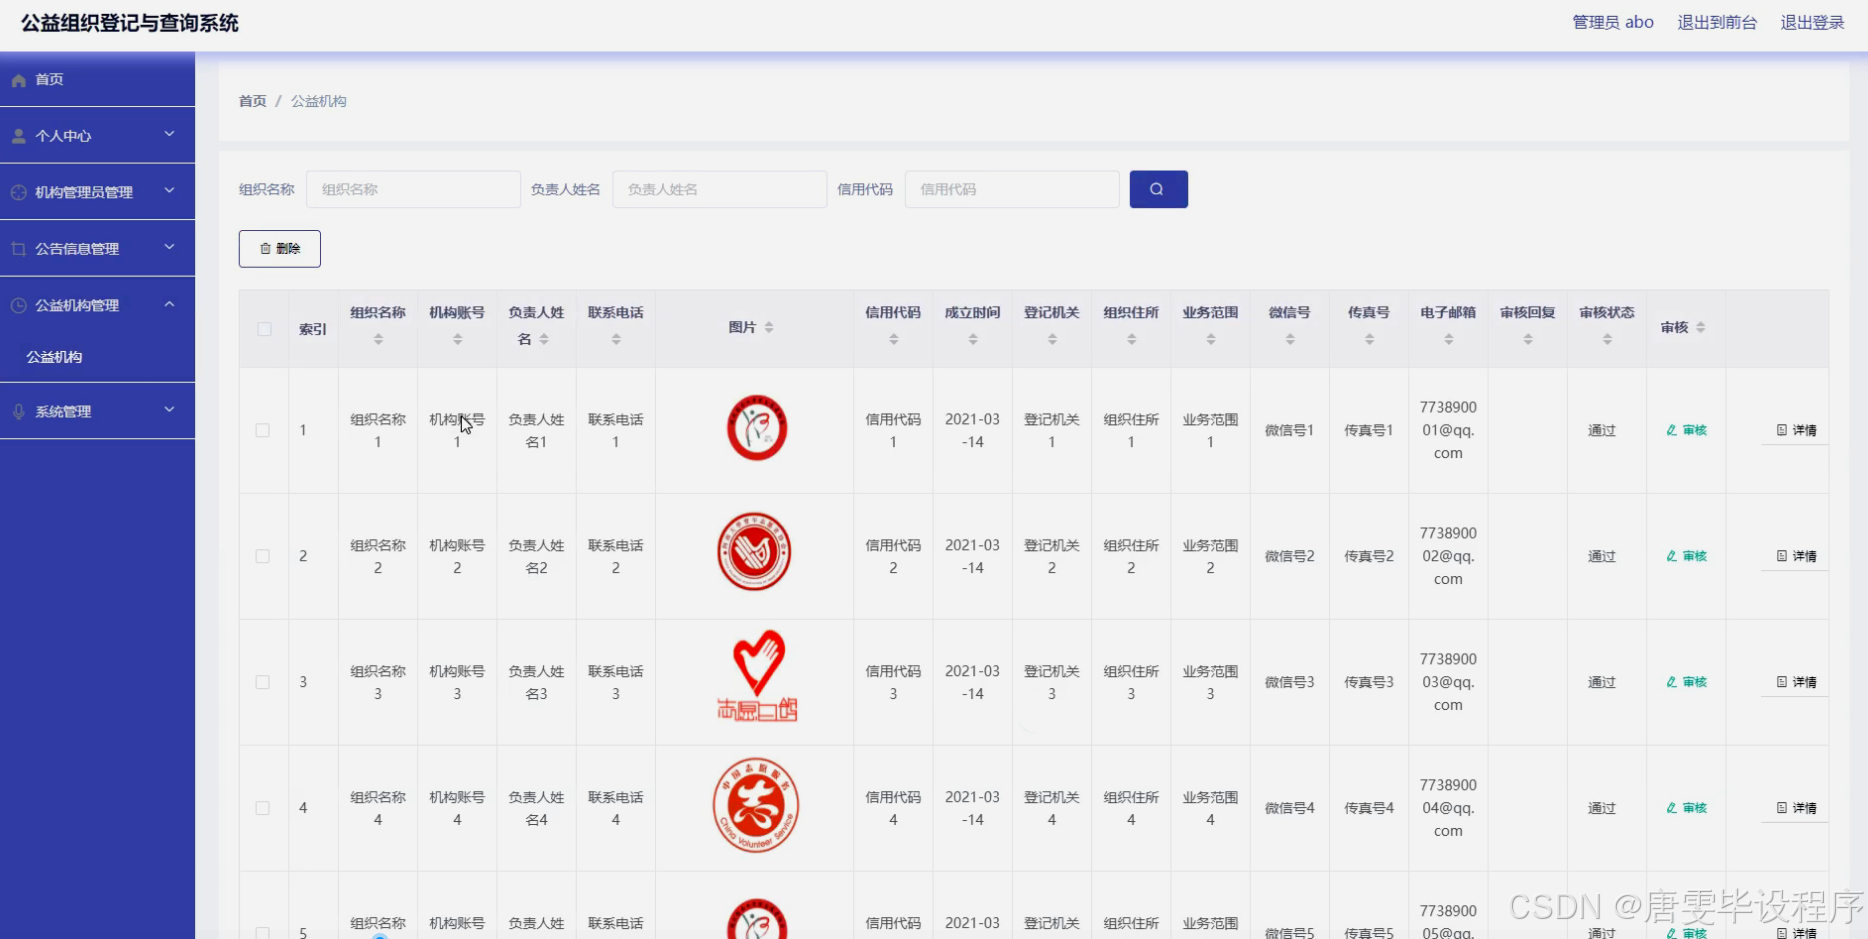
Task: Click the home icon in the sidebar
Action: (18, 80)
